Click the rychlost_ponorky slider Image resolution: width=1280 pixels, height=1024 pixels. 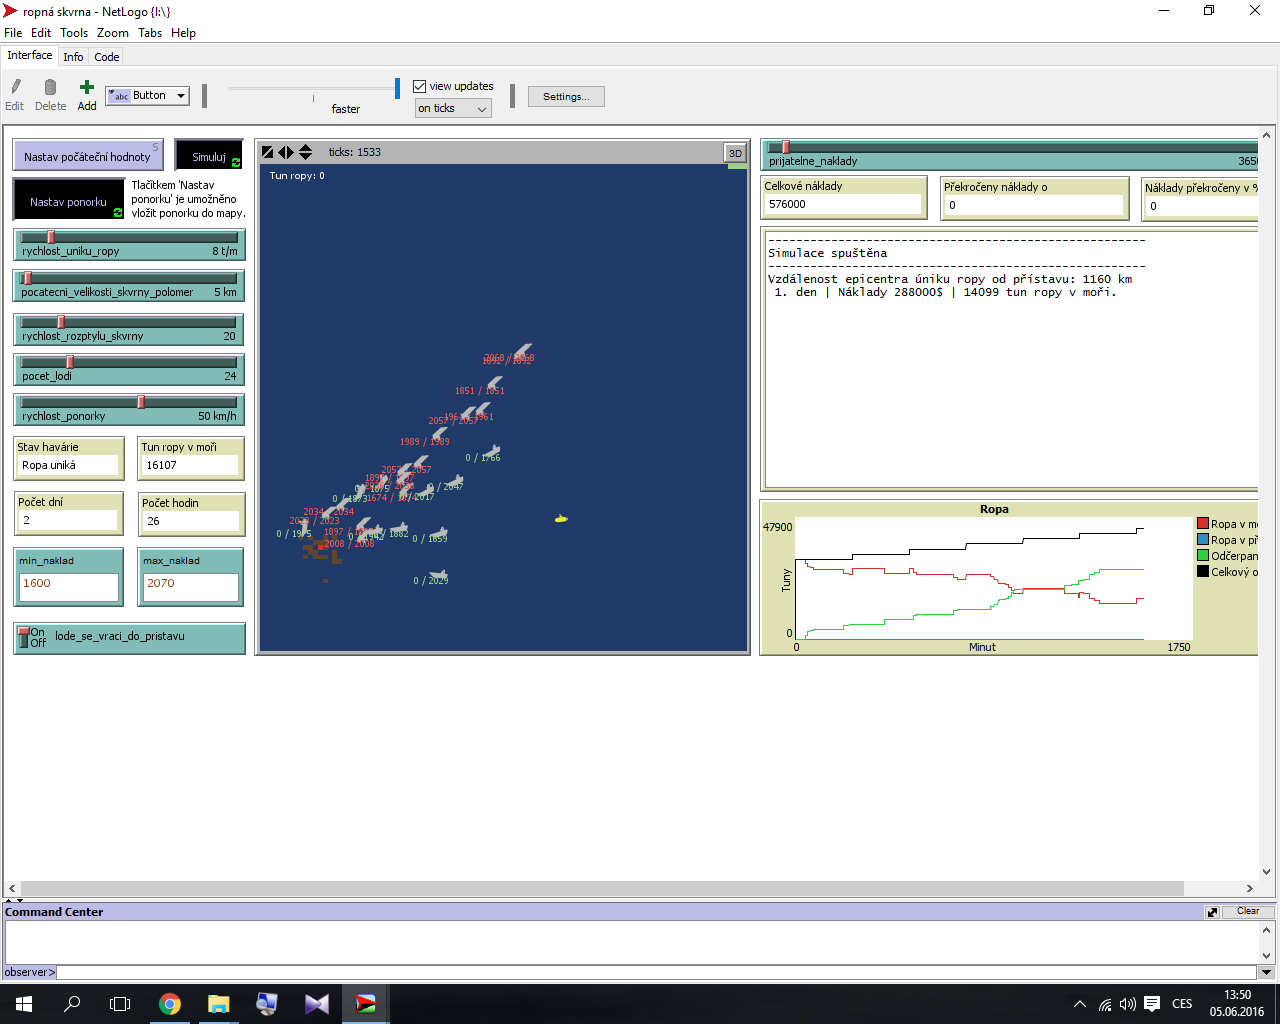click(x=129, y=403)
